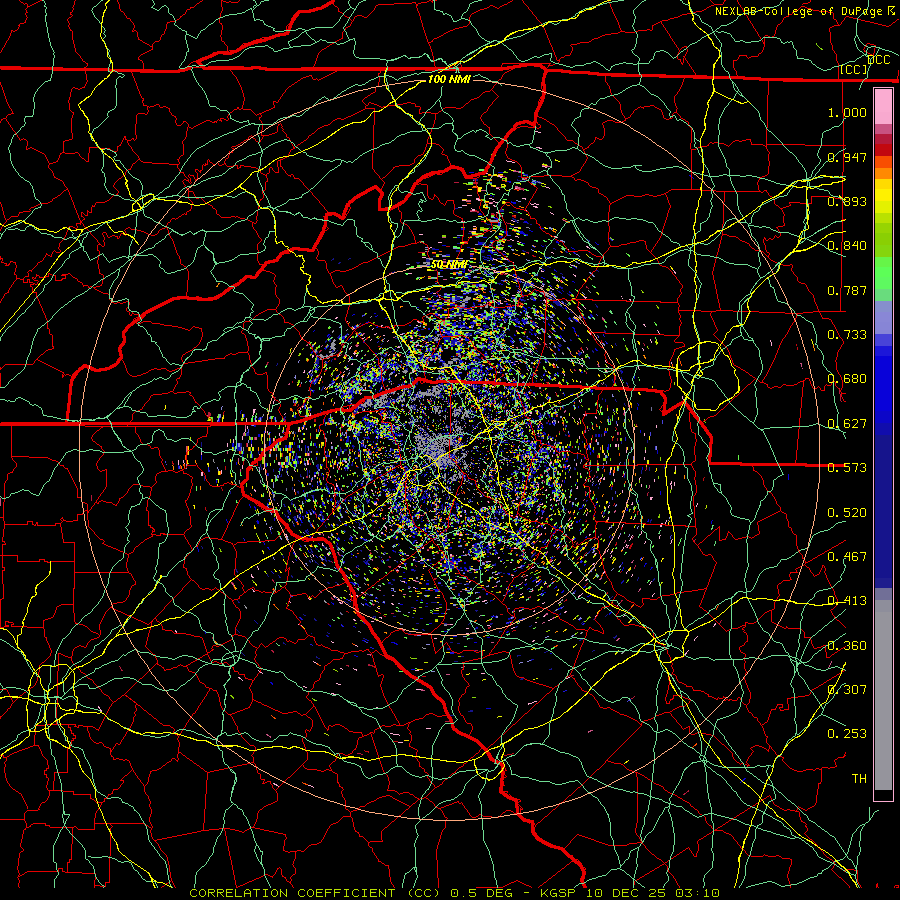900x900 pixels.
Task: Select the 0.627 scale value
Action: click(x=847, y=424)
